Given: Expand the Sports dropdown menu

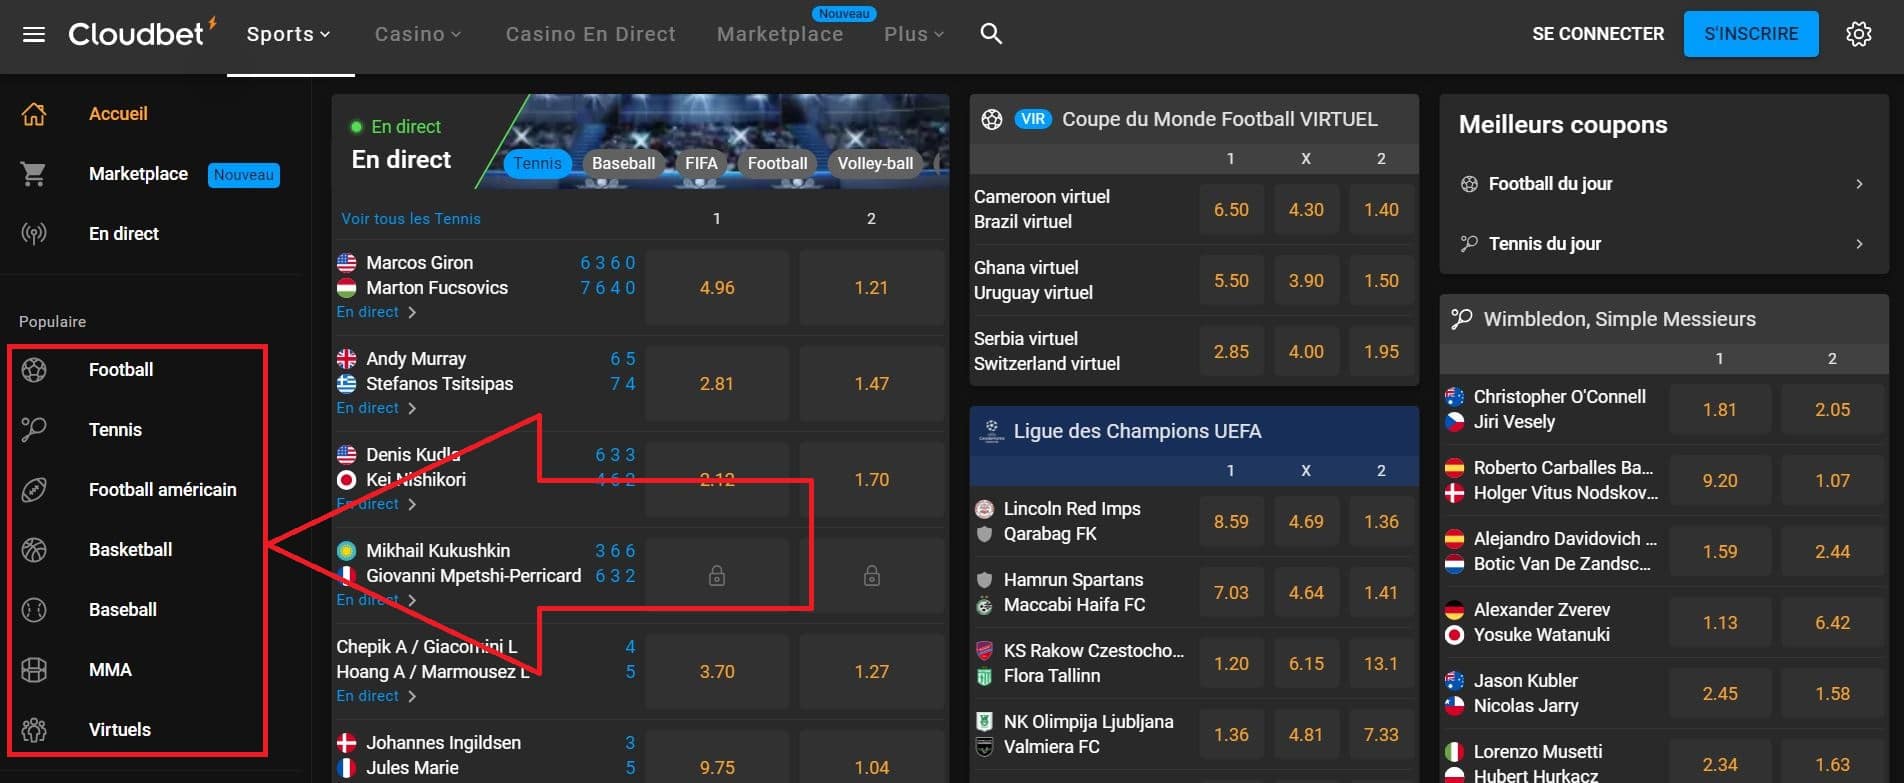Looking at the screenshot, I should pyautogui.click(x=288, y=34).
